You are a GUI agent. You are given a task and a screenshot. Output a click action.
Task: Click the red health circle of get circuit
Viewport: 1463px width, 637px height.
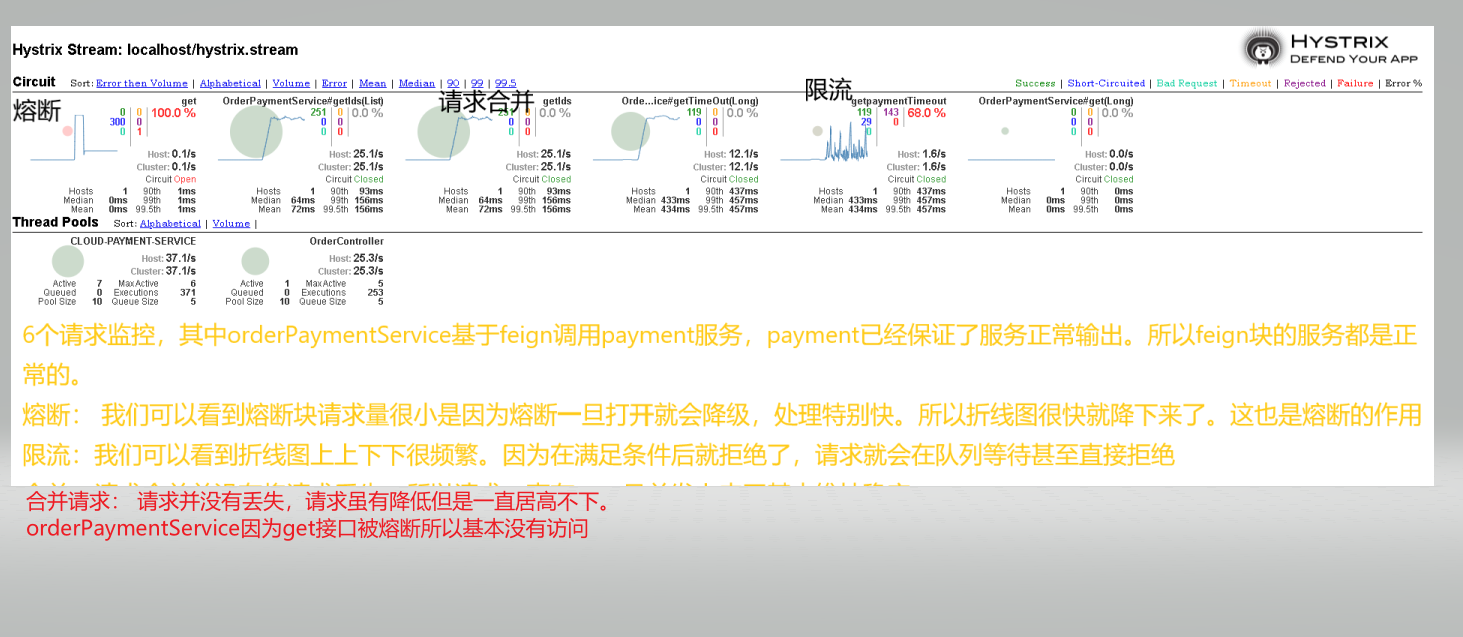point(68,131)
